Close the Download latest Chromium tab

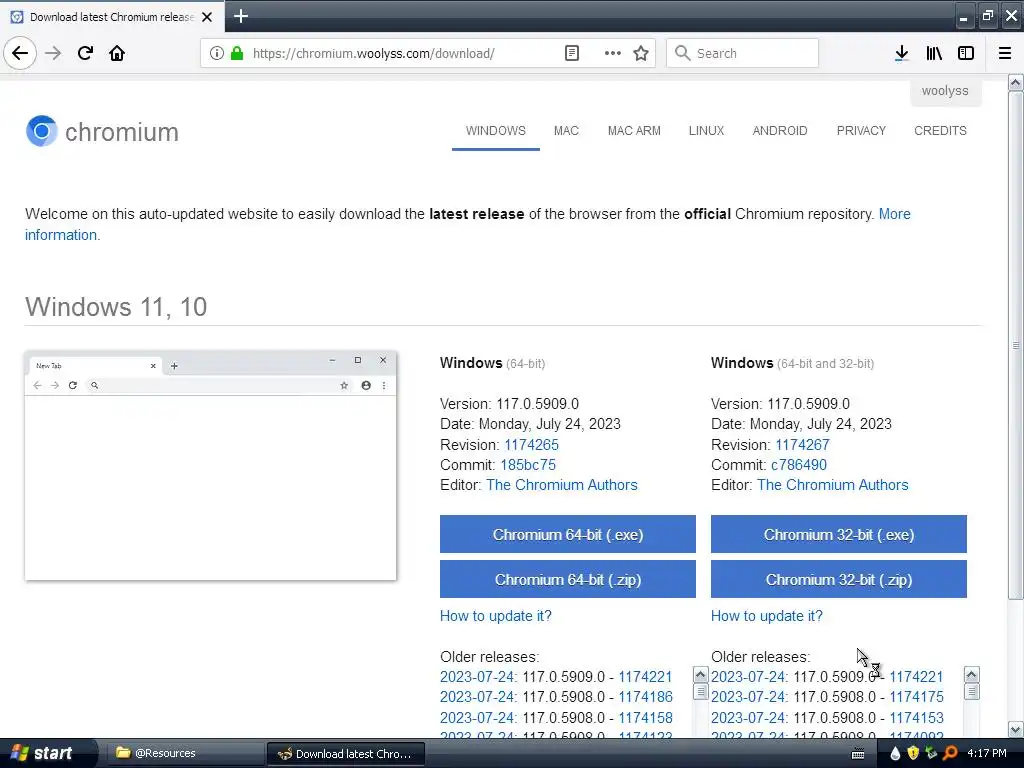coord(207,17)
